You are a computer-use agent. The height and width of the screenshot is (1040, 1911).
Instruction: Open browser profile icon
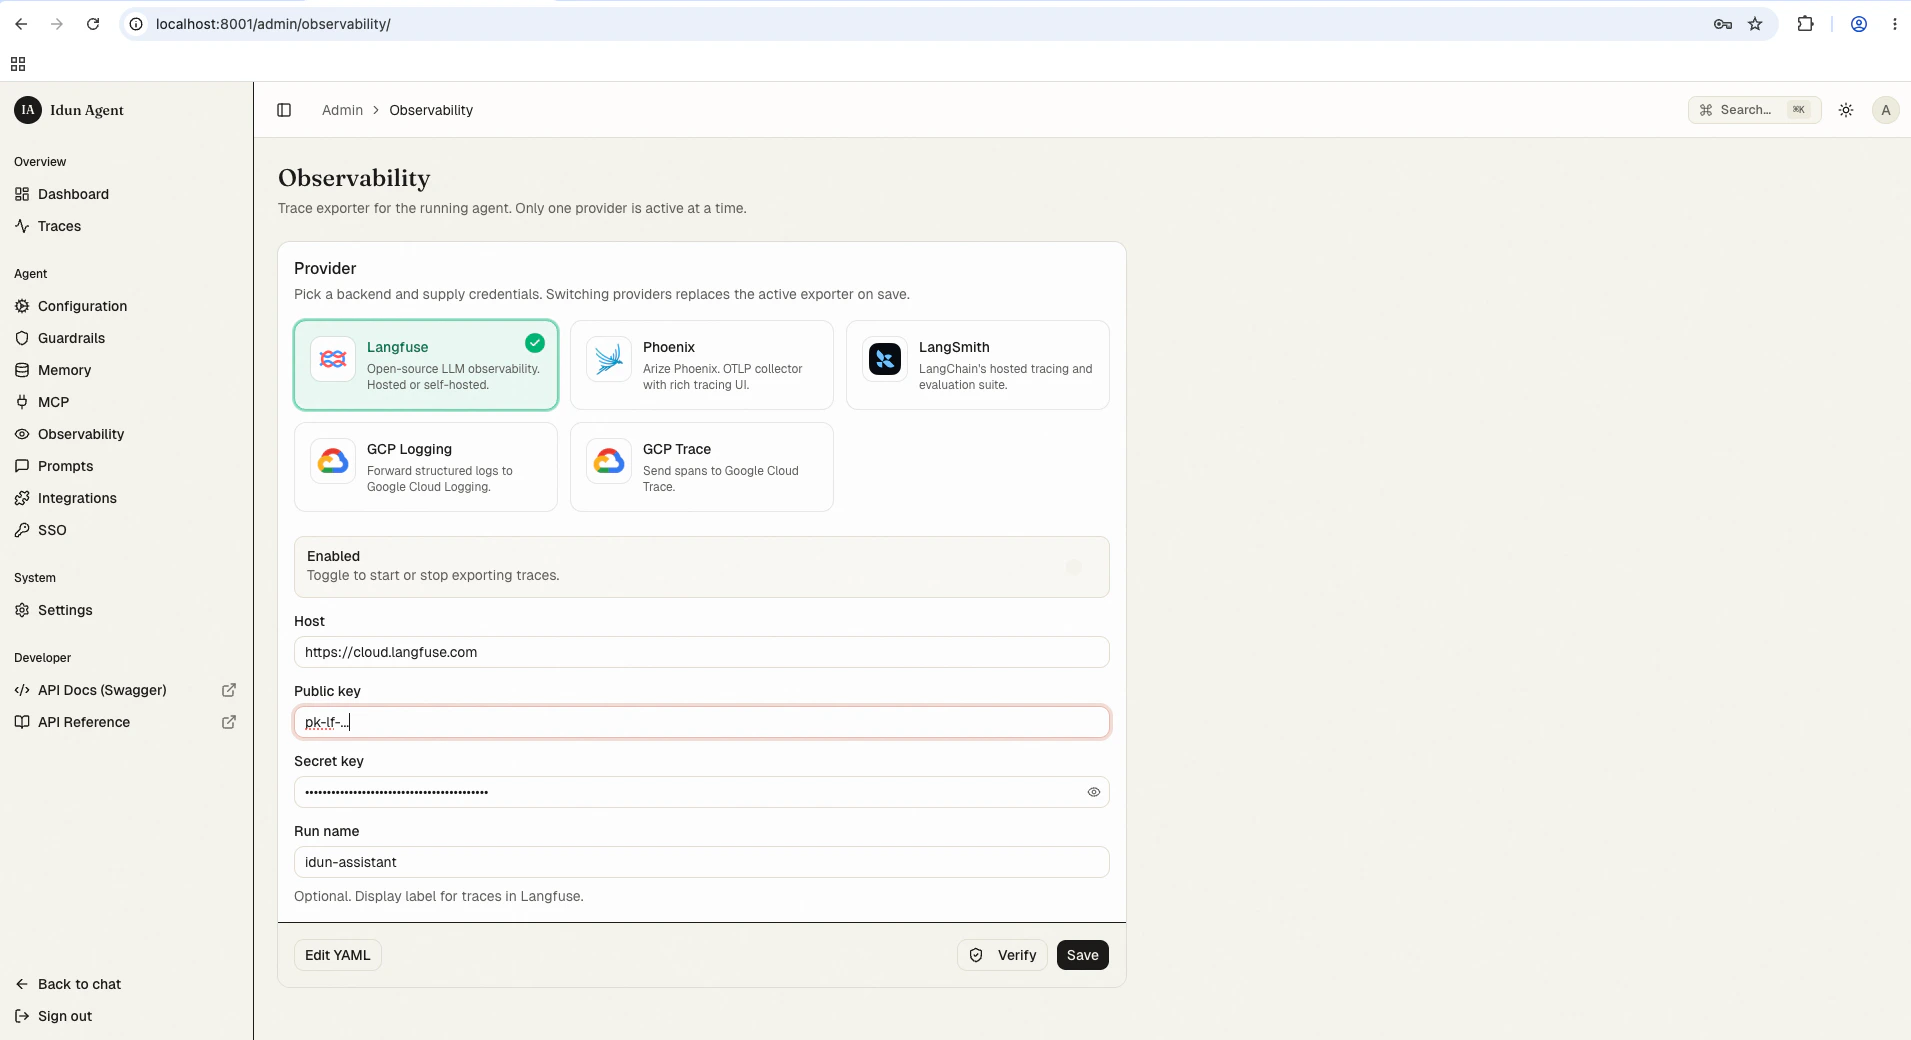click(1859, 24)
